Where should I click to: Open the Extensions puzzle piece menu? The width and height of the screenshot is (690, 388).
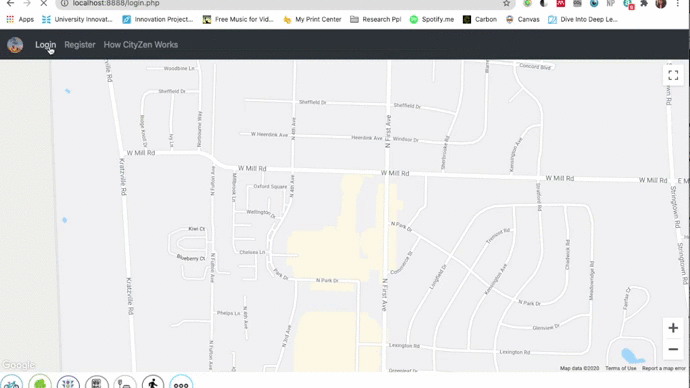tap(644, 4)
